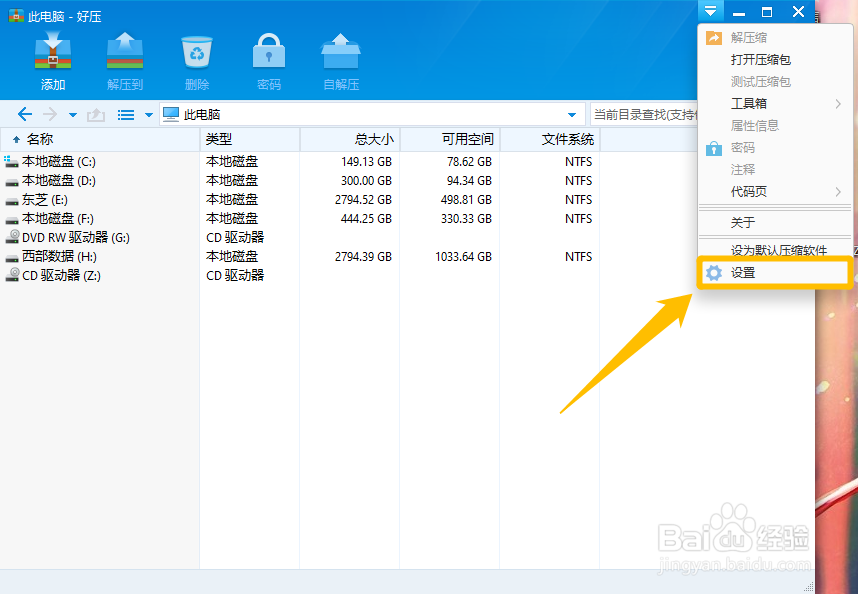Sort by the 可用空间 column header
Screen dimensions: 858x594
(x=450, y=139)
